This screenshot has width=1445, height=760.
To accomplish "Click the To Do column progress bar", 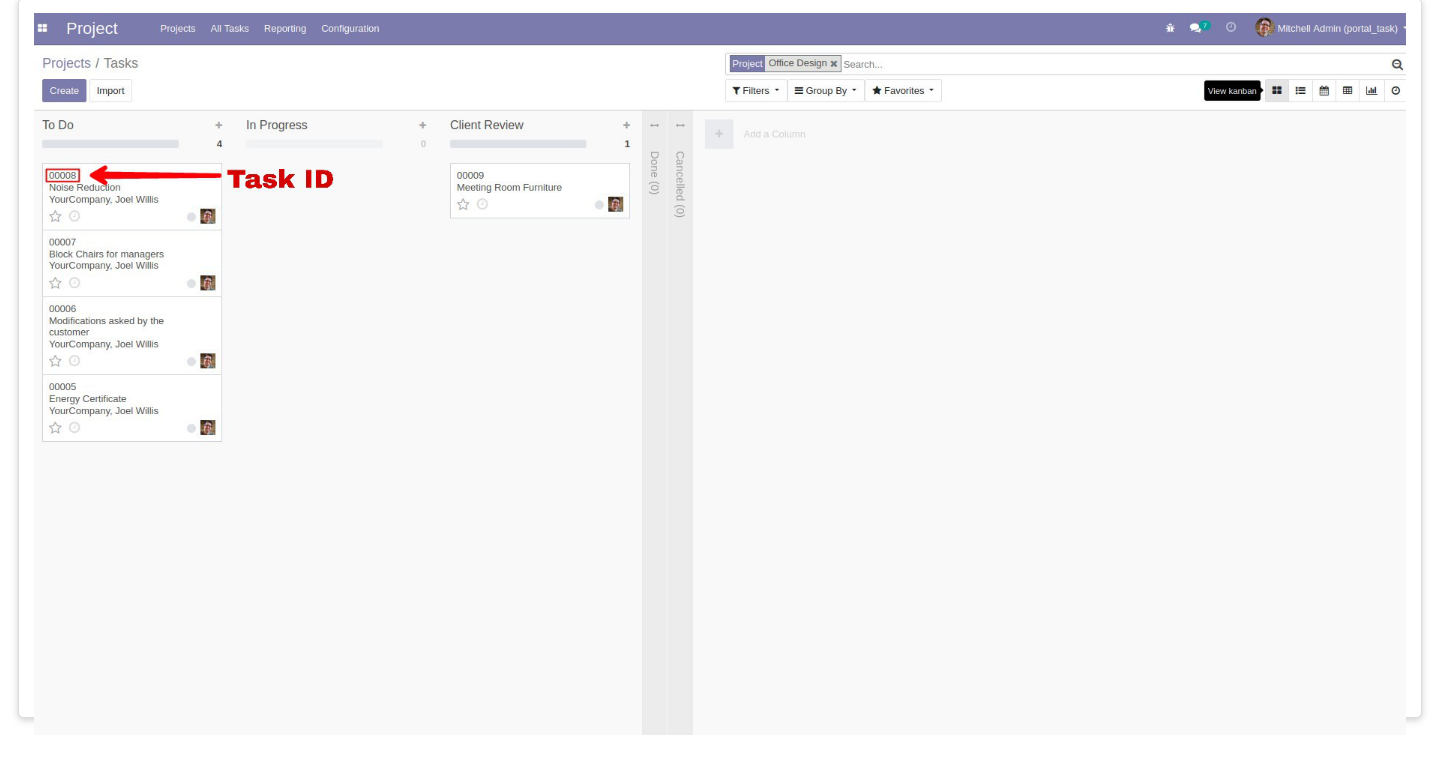I will 110,144.
